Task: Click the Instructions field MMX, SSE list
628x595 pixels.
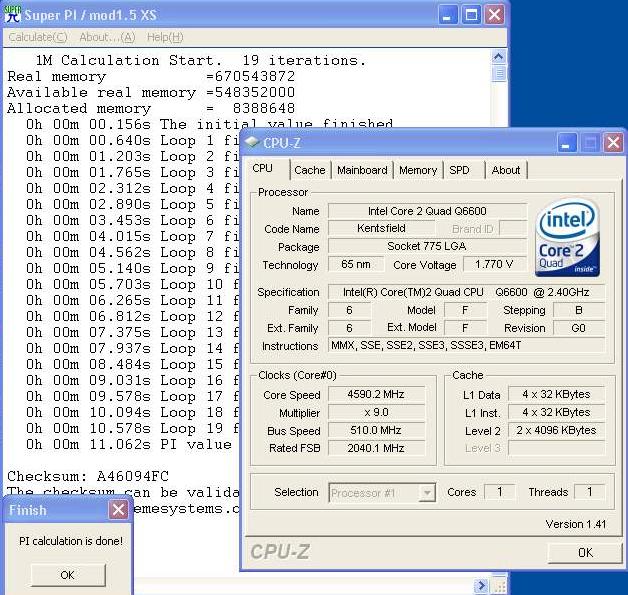Action: click(466, 345)
